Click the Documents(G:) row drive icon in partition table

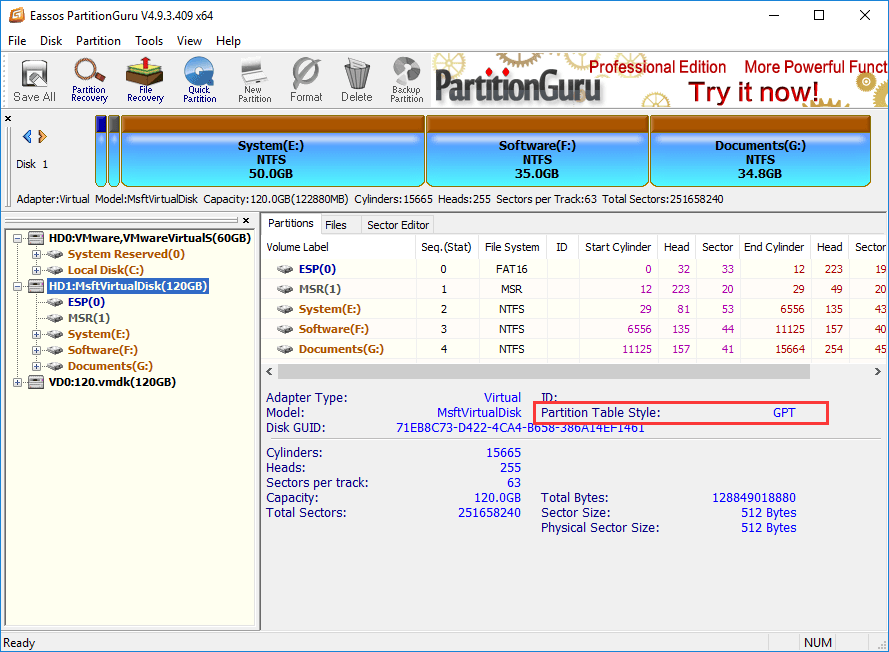(x=285, y=349)
